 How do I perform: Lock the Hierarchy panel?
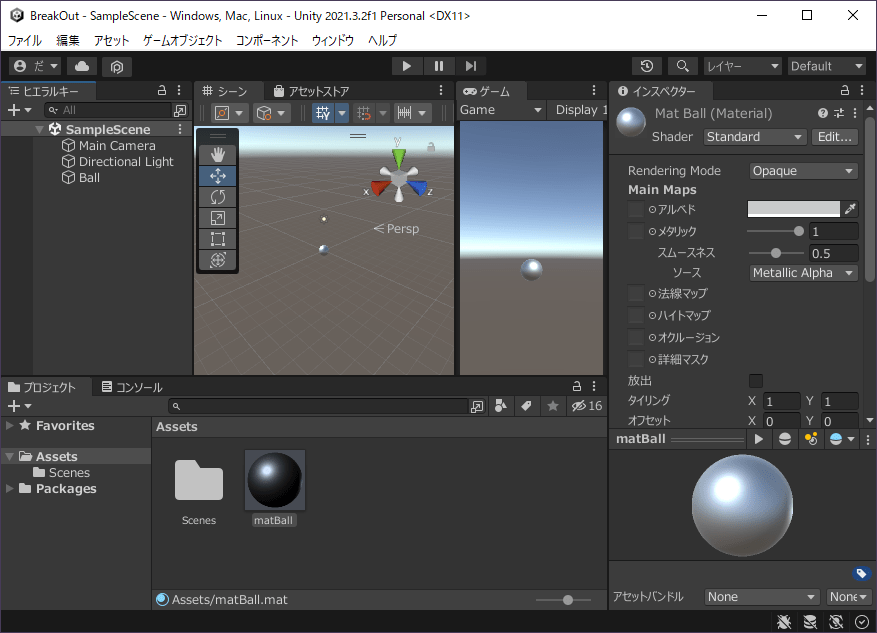click(162, 91)
